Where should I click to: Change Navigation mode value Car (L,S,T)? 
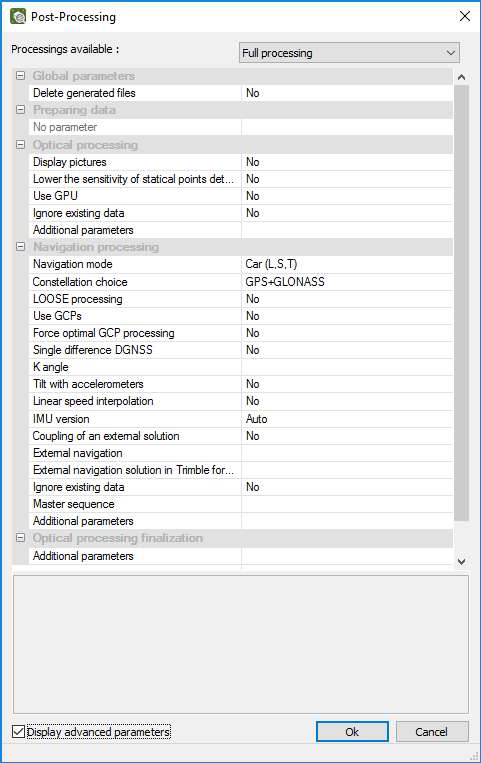pyautogui.click(x=347, y=264)
